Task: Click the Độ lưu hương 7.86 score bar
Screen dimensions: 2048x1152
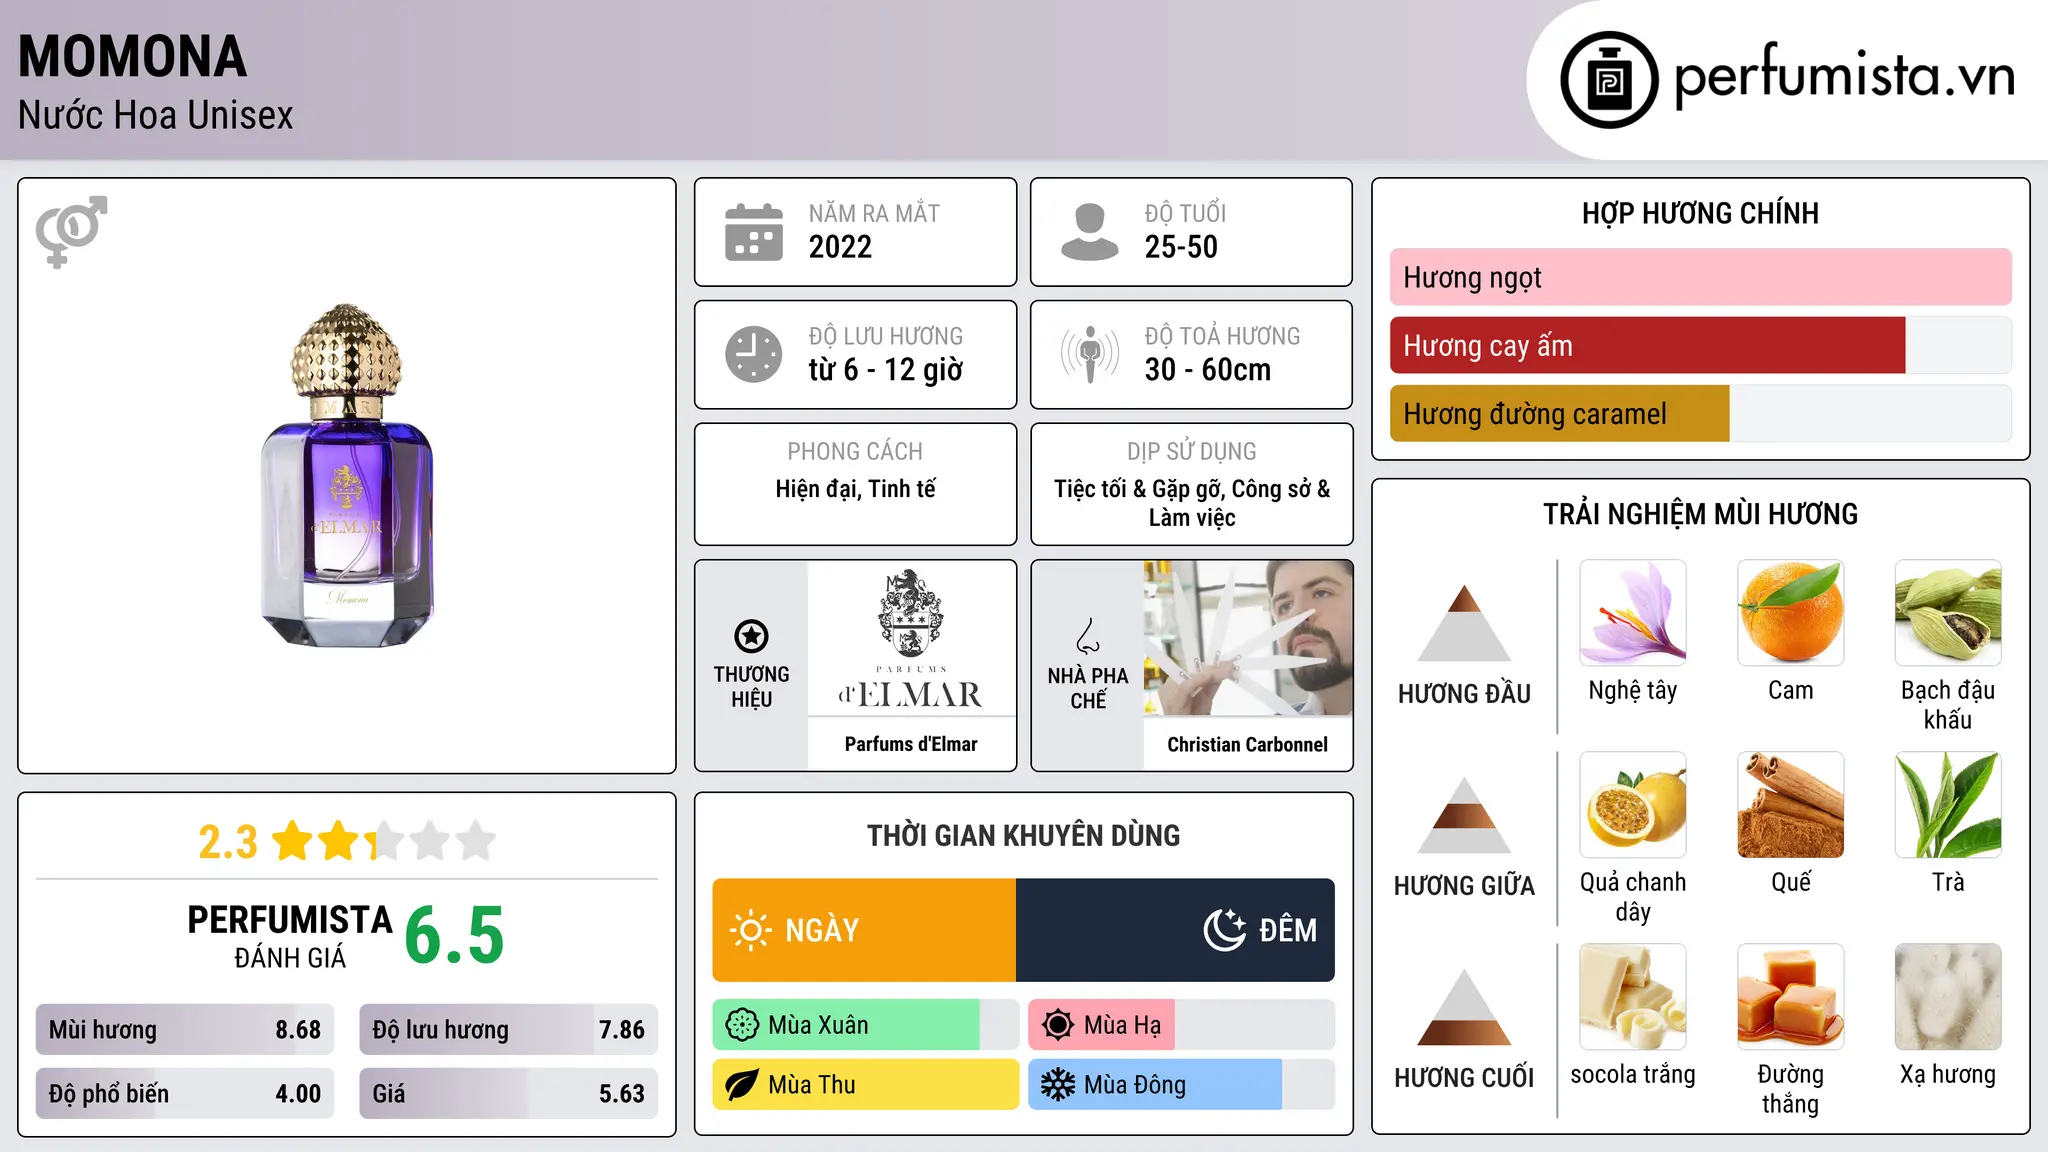Action: (508, 1030)
